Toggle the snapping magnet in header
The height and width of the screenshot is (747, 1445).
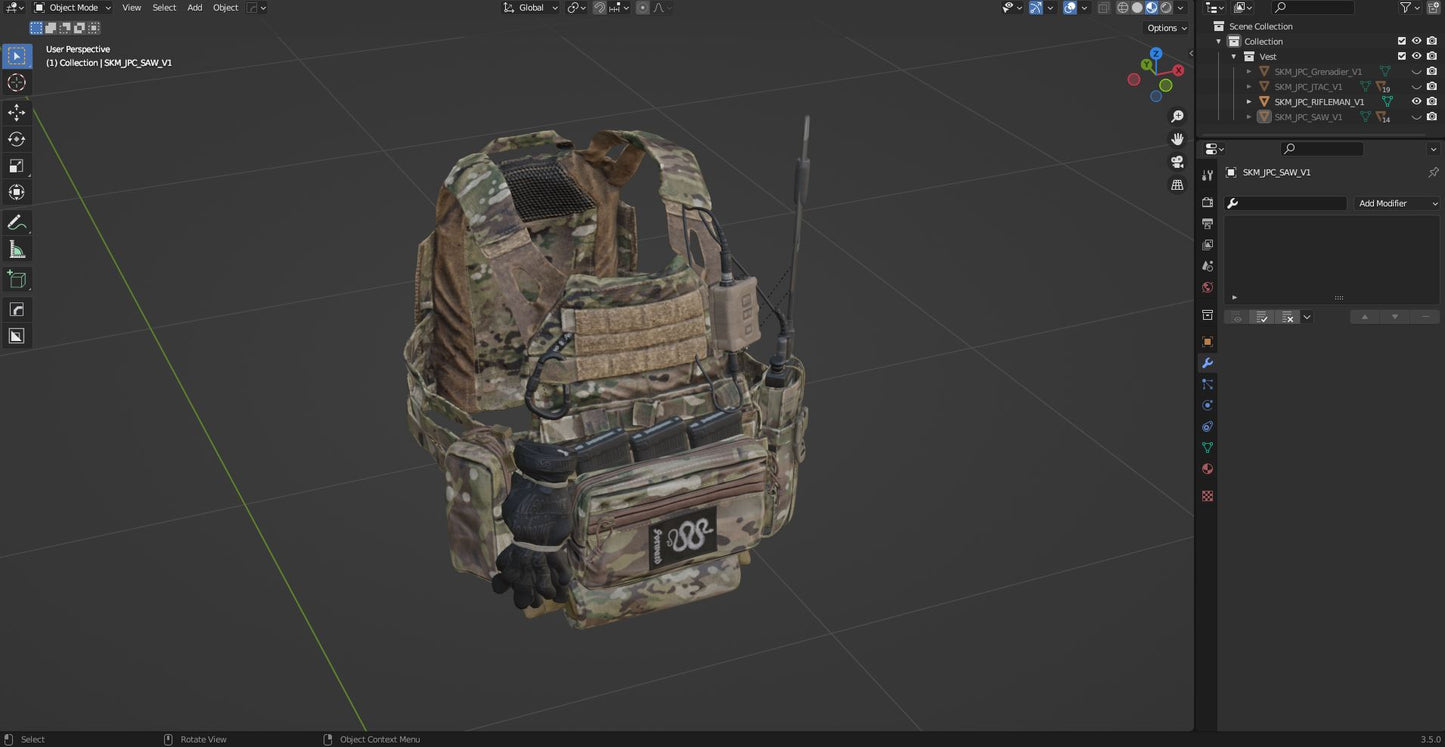[599, 8]
